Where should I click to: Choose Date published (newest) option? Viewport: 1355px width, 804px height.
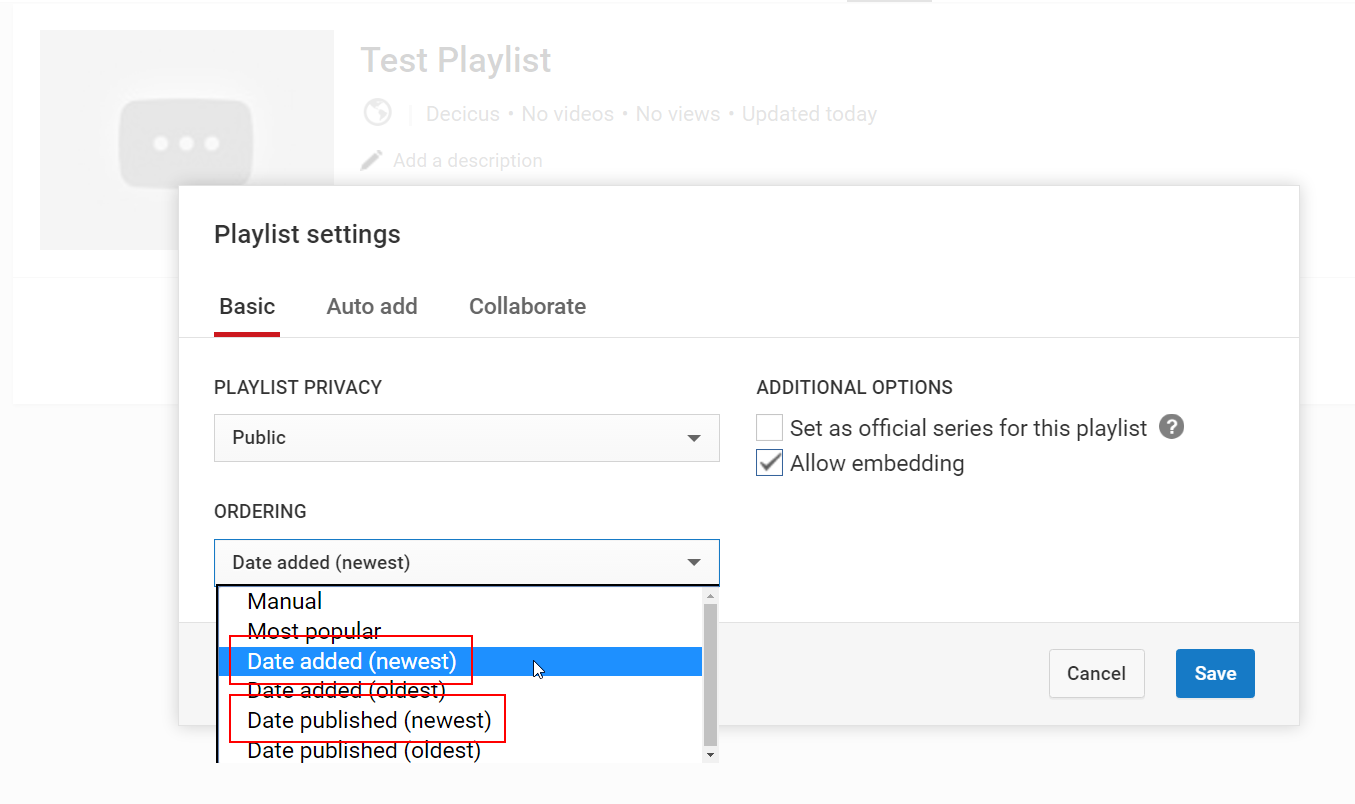coord(369,720)
